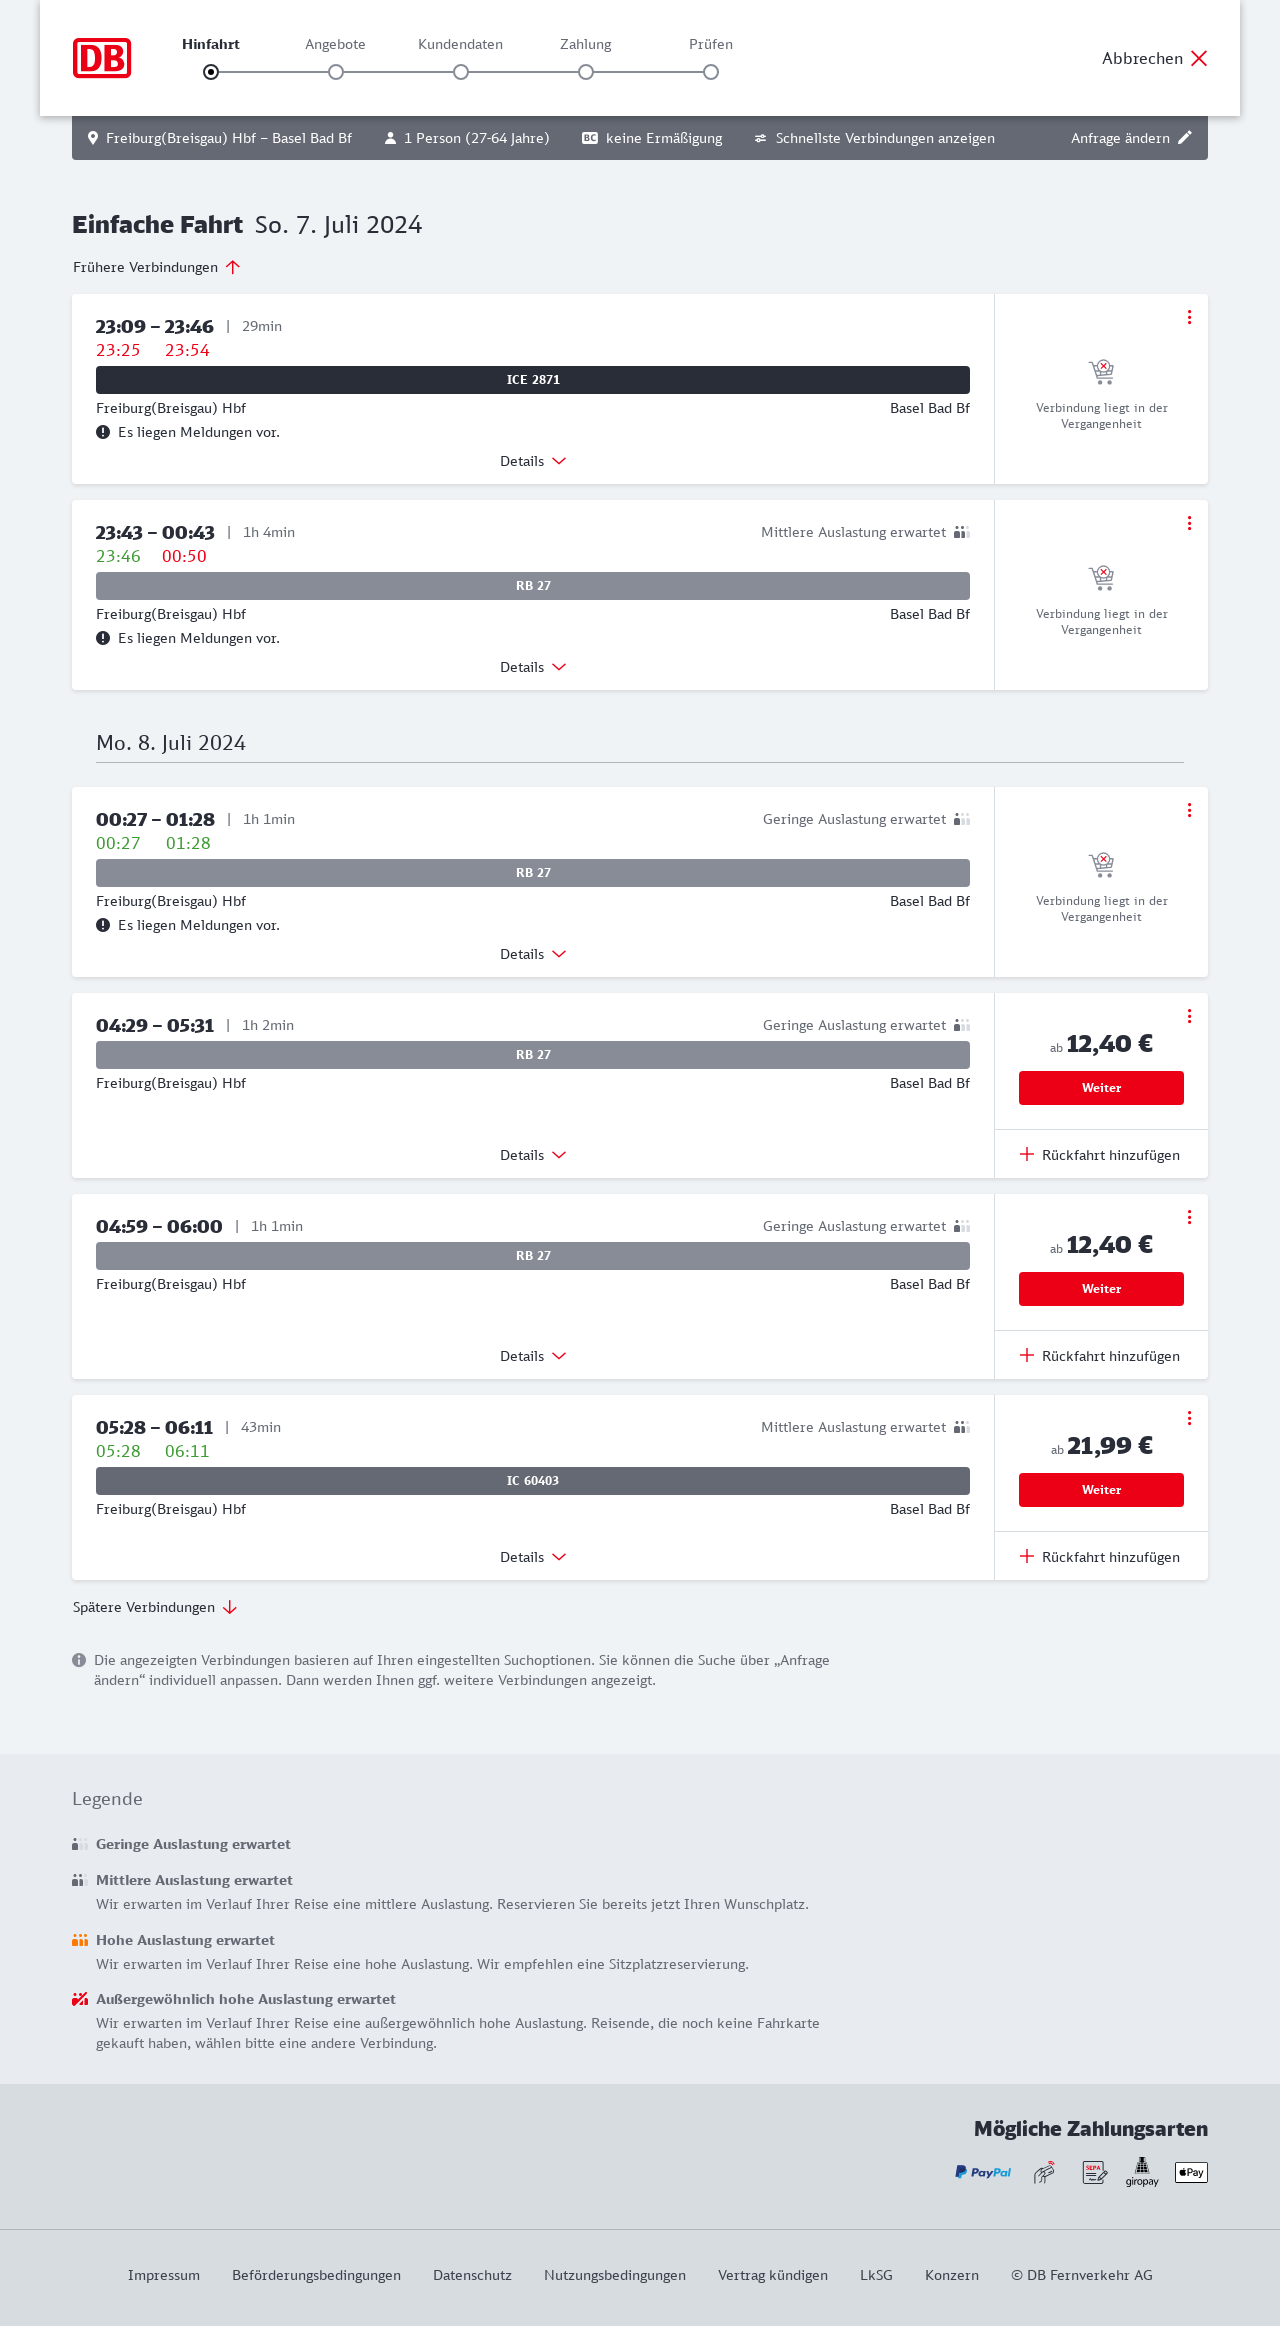
Task: Click the Hinfahrt step label
Action: click(x=211, y=44)
